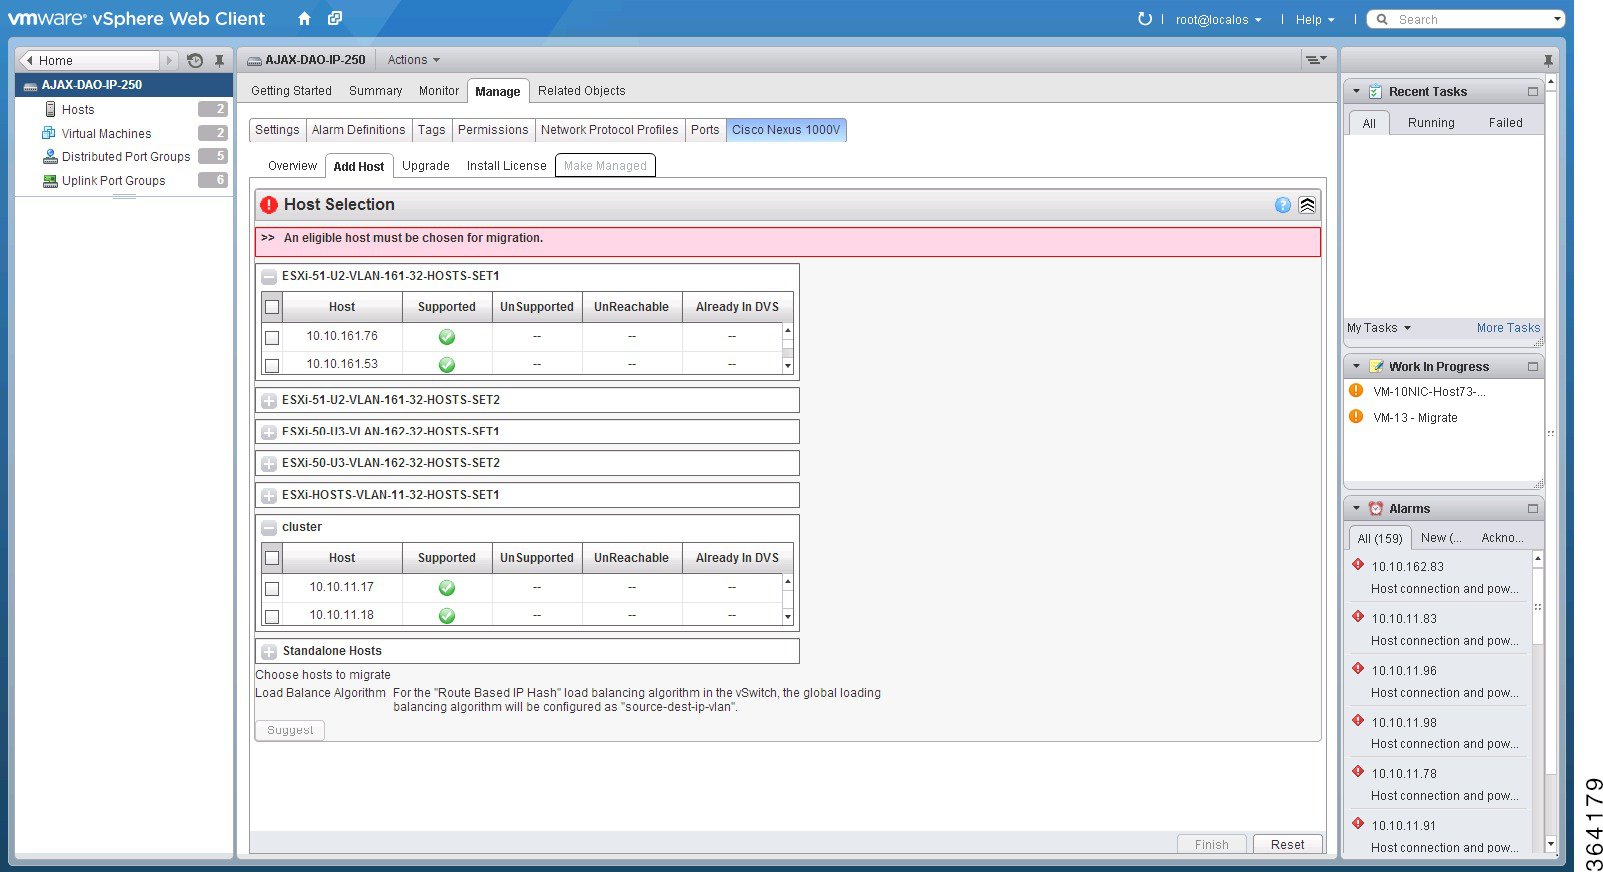Open the view options menu icon
Screen dimensions: 1603x872
click(x=1316, y=60)
